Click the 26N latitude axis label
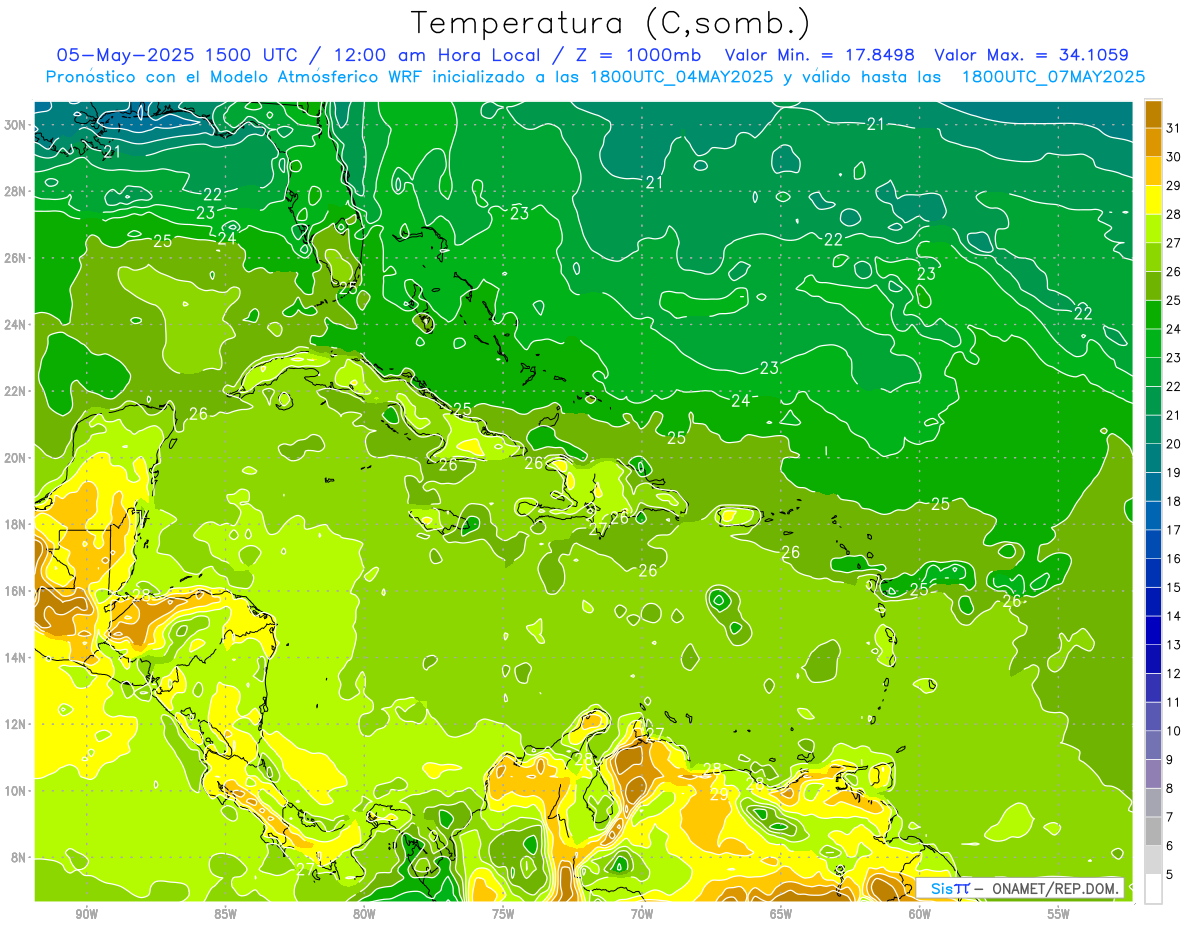This screenshot has width=1200, height=927. (x=16, y=258)
